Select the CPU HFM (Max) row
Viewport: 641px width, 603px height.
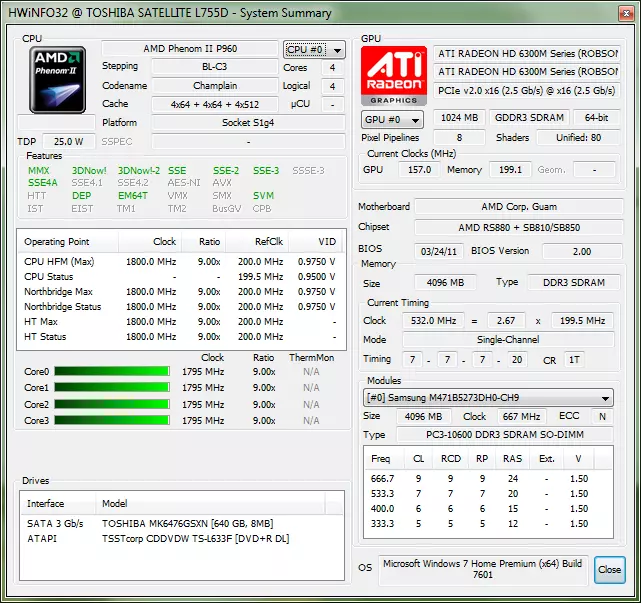tap(181, 262)
